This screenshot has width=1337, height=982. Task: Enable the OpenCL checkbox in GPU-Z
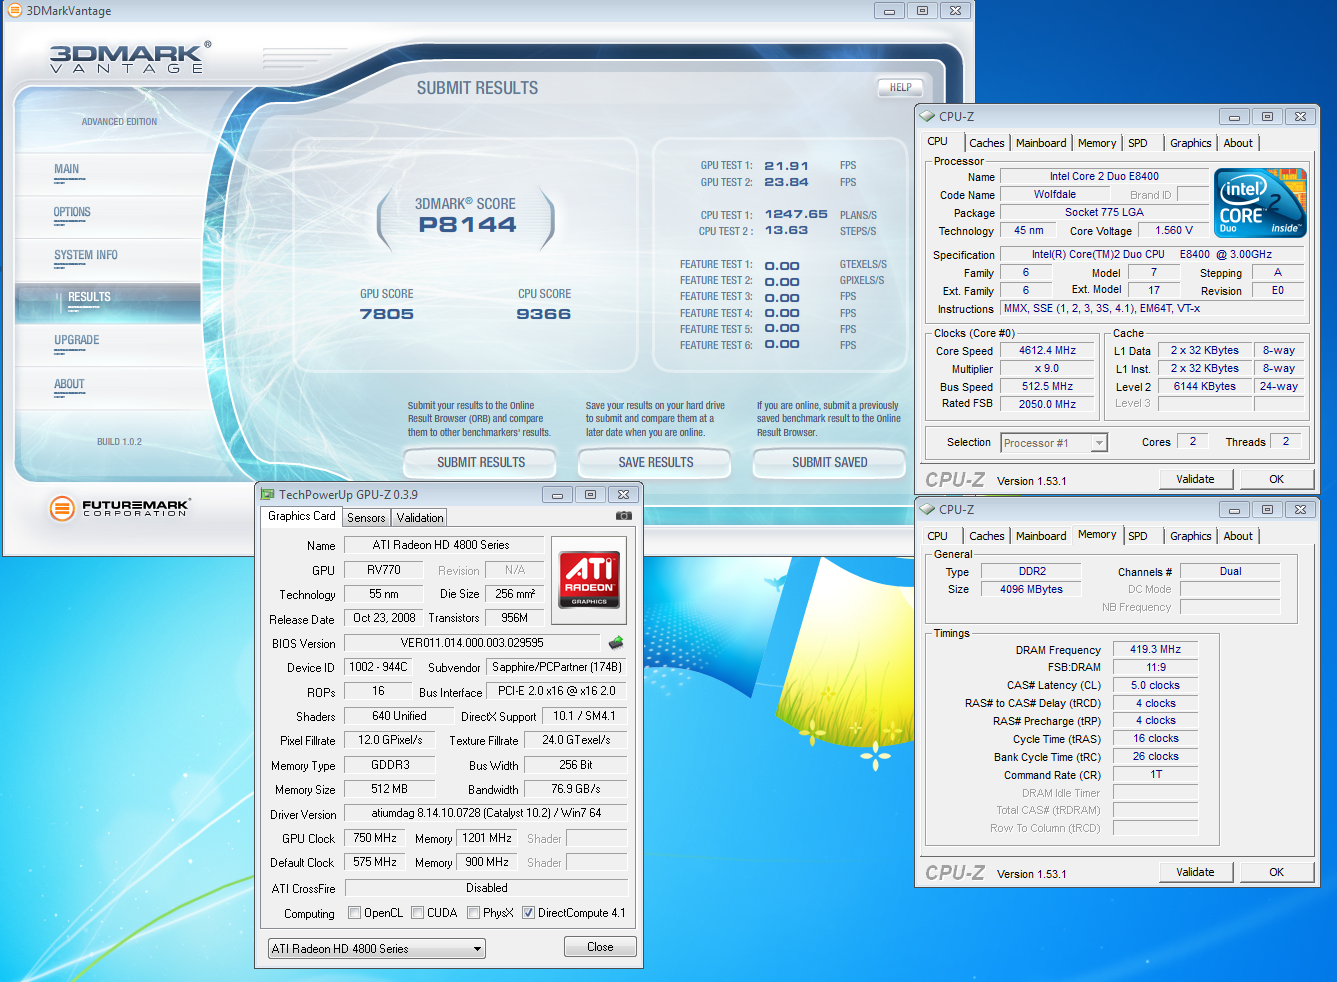[x=354, y=913]
